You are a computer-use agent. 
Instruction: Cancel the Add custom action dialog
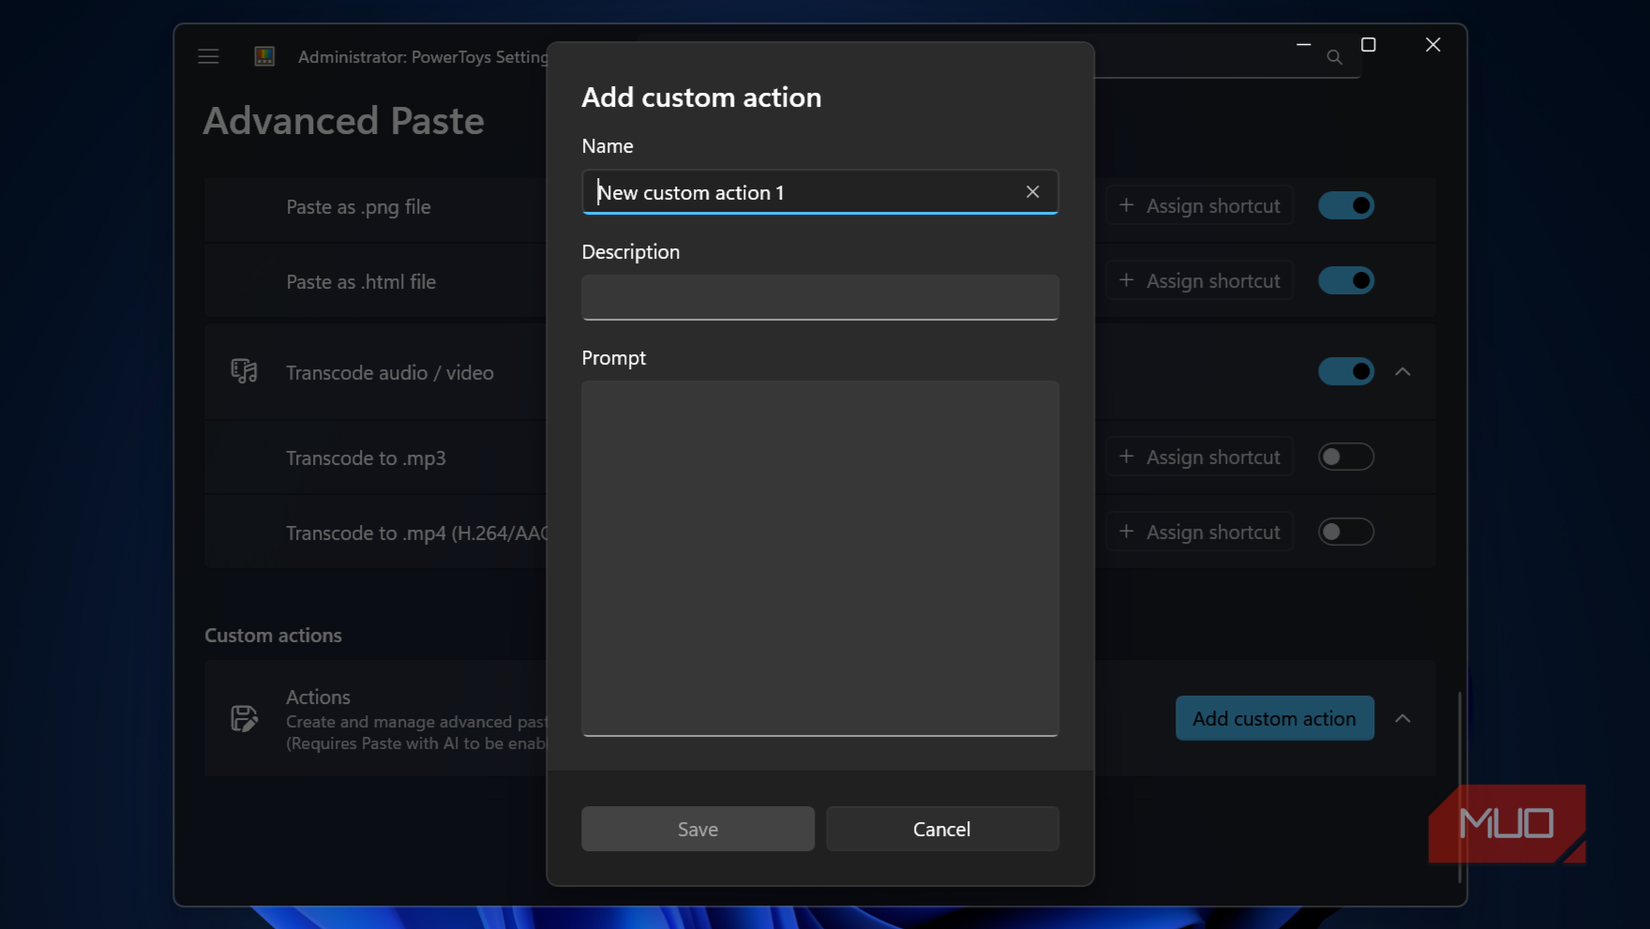tap(942, 829)
